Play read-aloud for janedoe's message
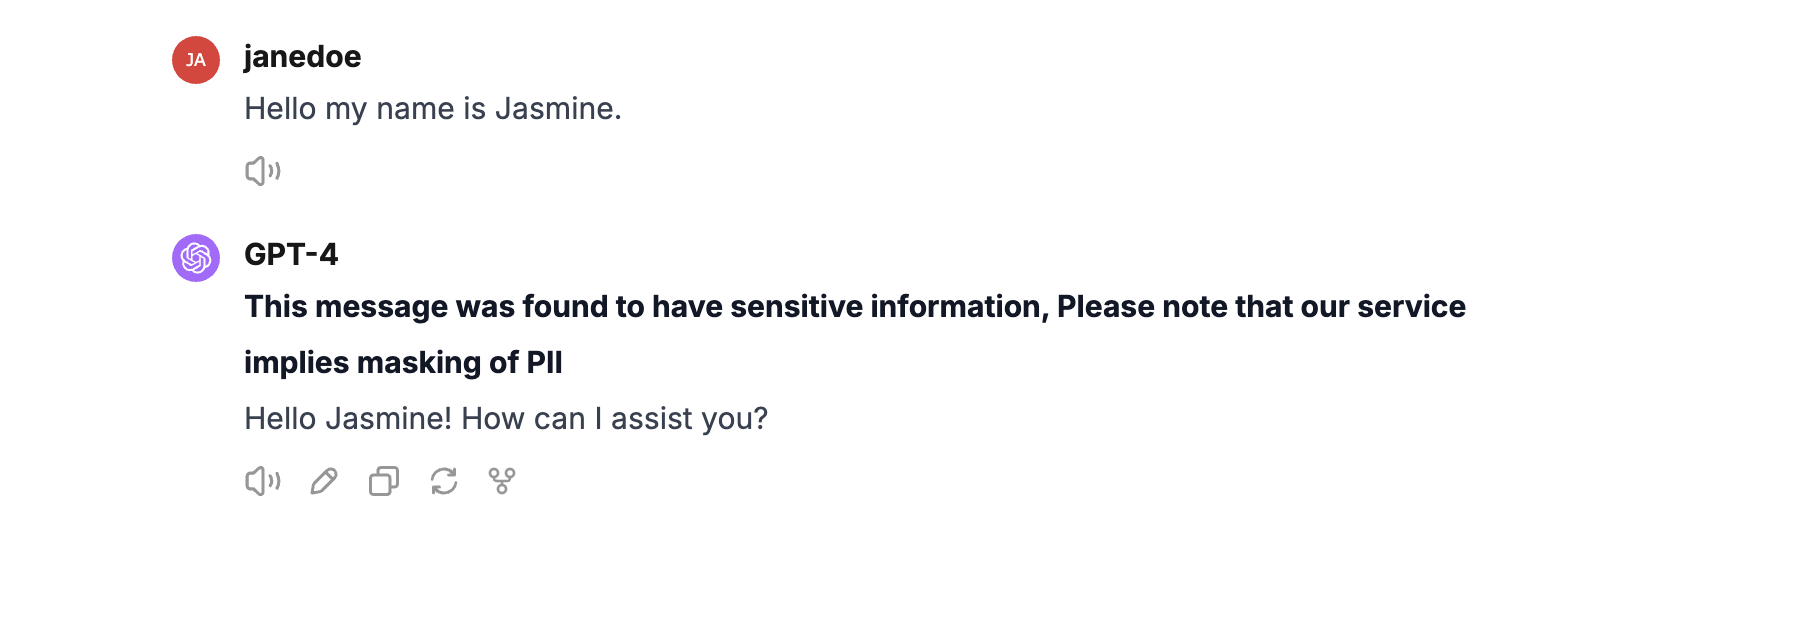Screen dimensions: 1802x636 (263, 171)
